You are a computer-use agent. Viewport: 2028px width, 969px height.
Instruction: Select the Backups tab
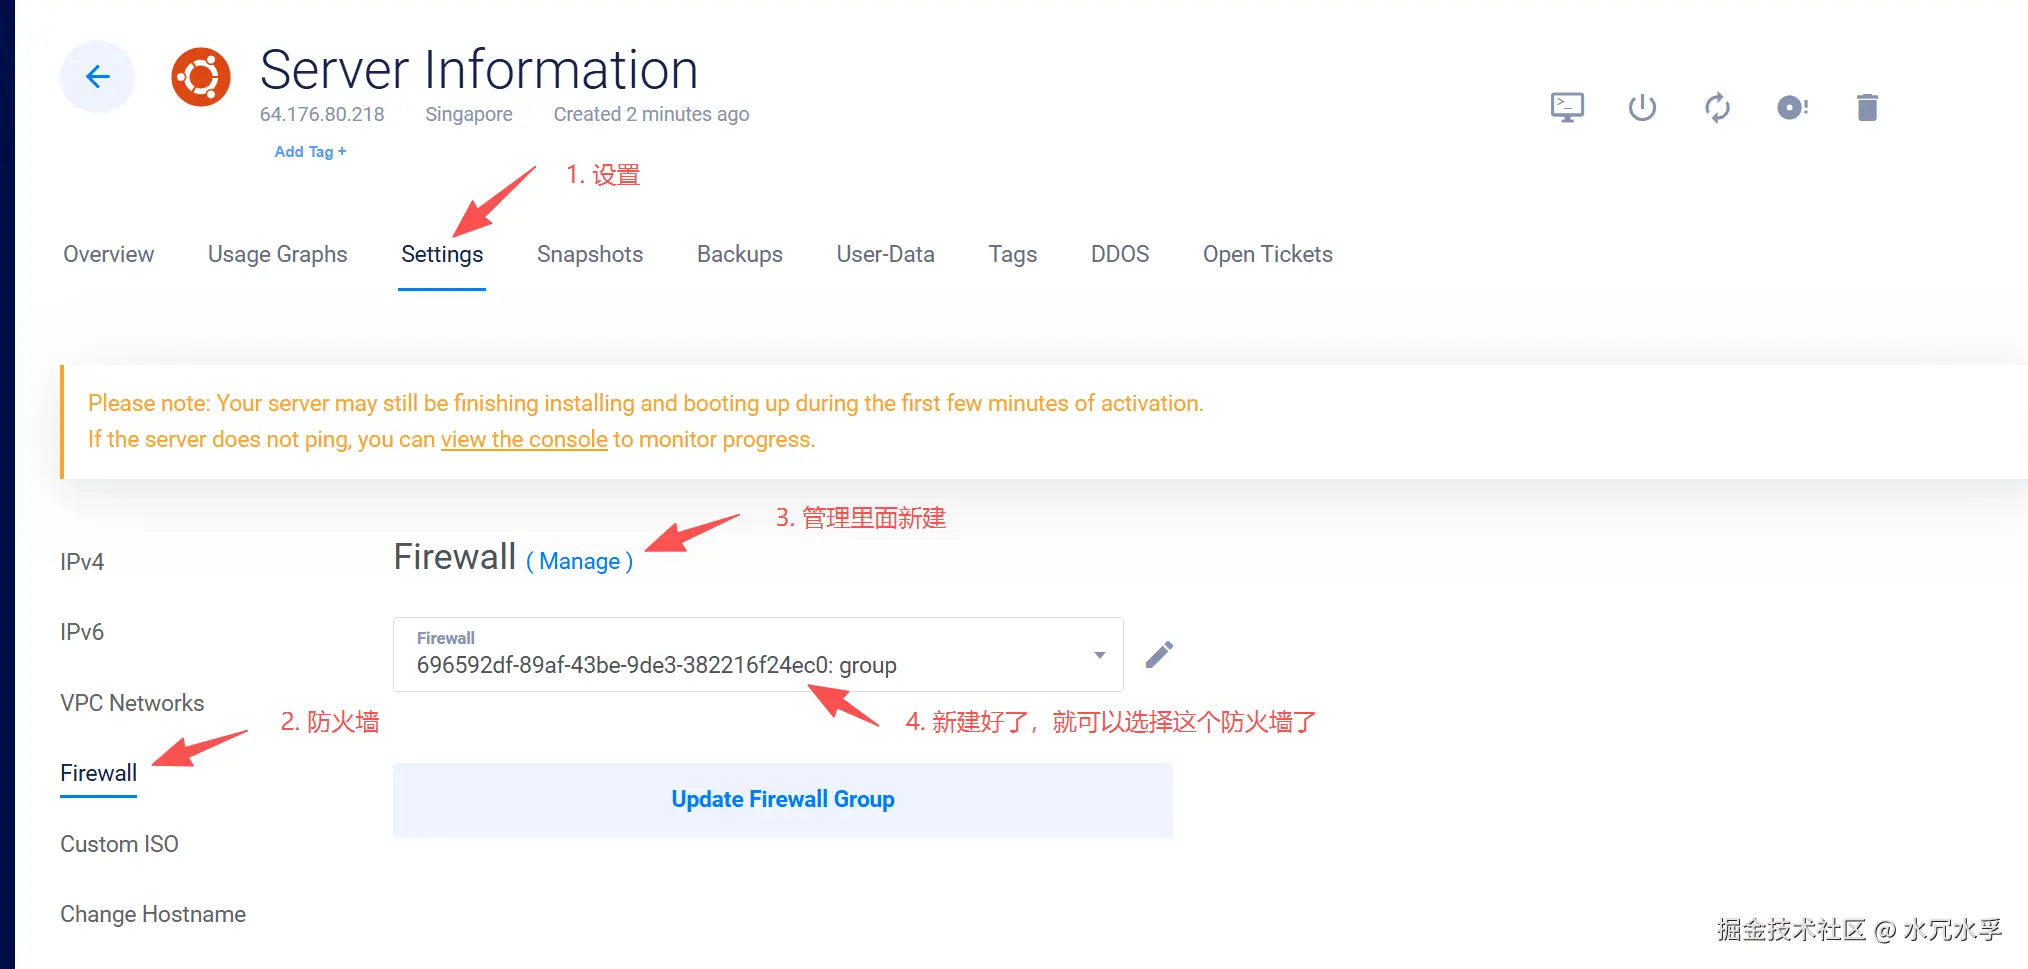click(x=739, y=254)
